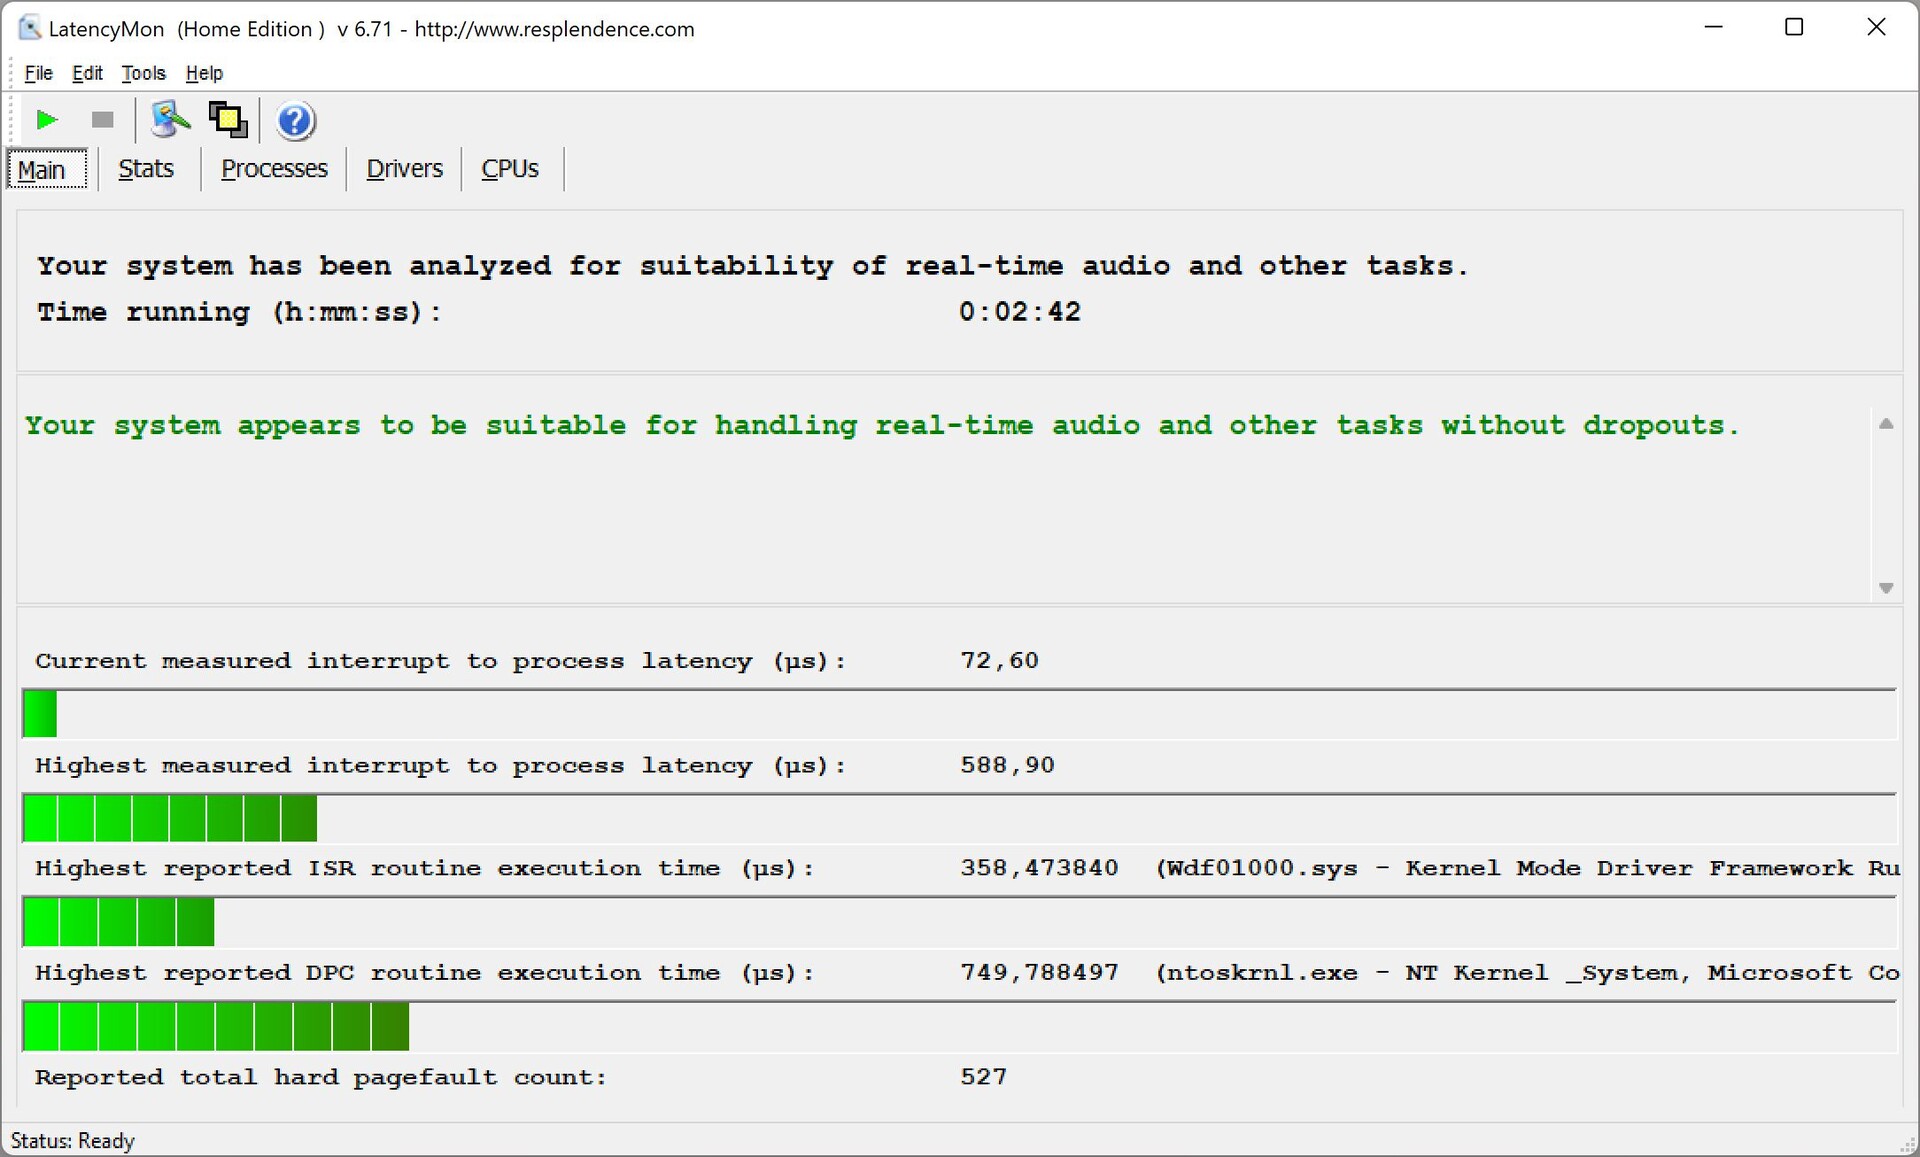Click 'Highest reported DPC routine execution time' label

tap(424, 972)
